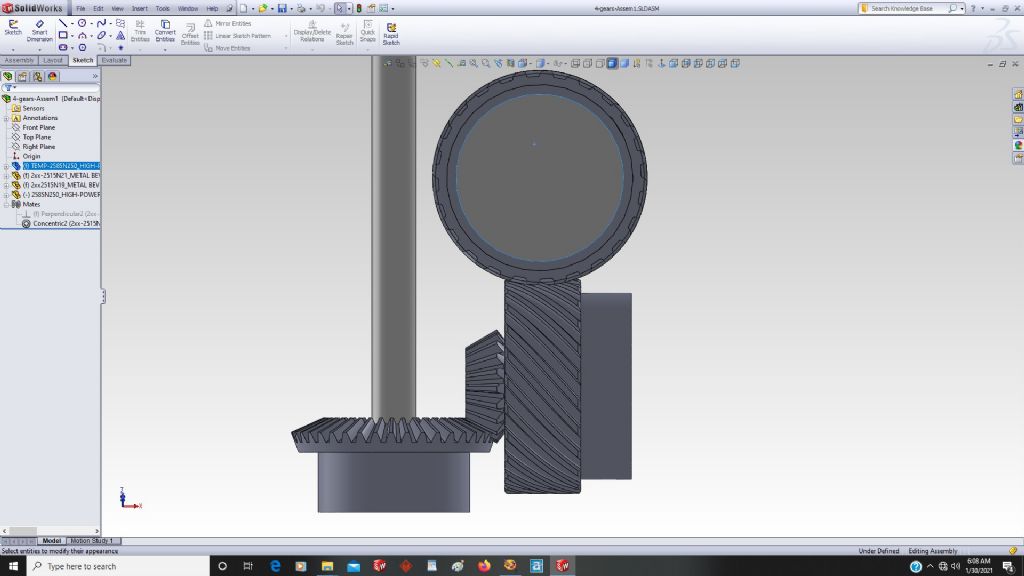The image size is (1024, 576).
Task: Expand the 2xx-2515N21 METAL BEV component
Action: click(x=7, y=176)
